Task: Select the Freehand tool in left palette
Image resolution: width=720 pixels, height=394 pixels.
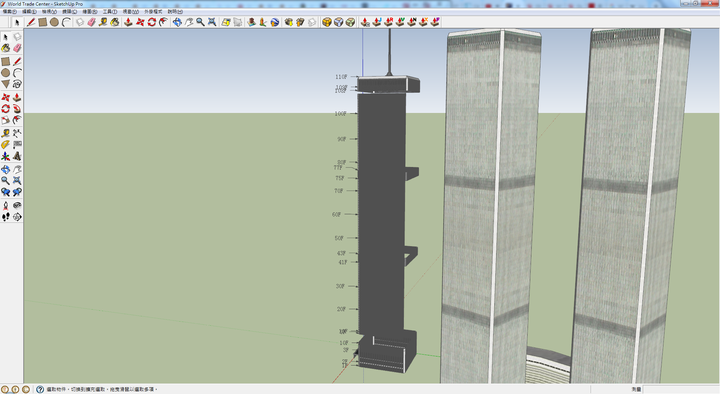Action: pyautogui.click(x=17, y=84)
